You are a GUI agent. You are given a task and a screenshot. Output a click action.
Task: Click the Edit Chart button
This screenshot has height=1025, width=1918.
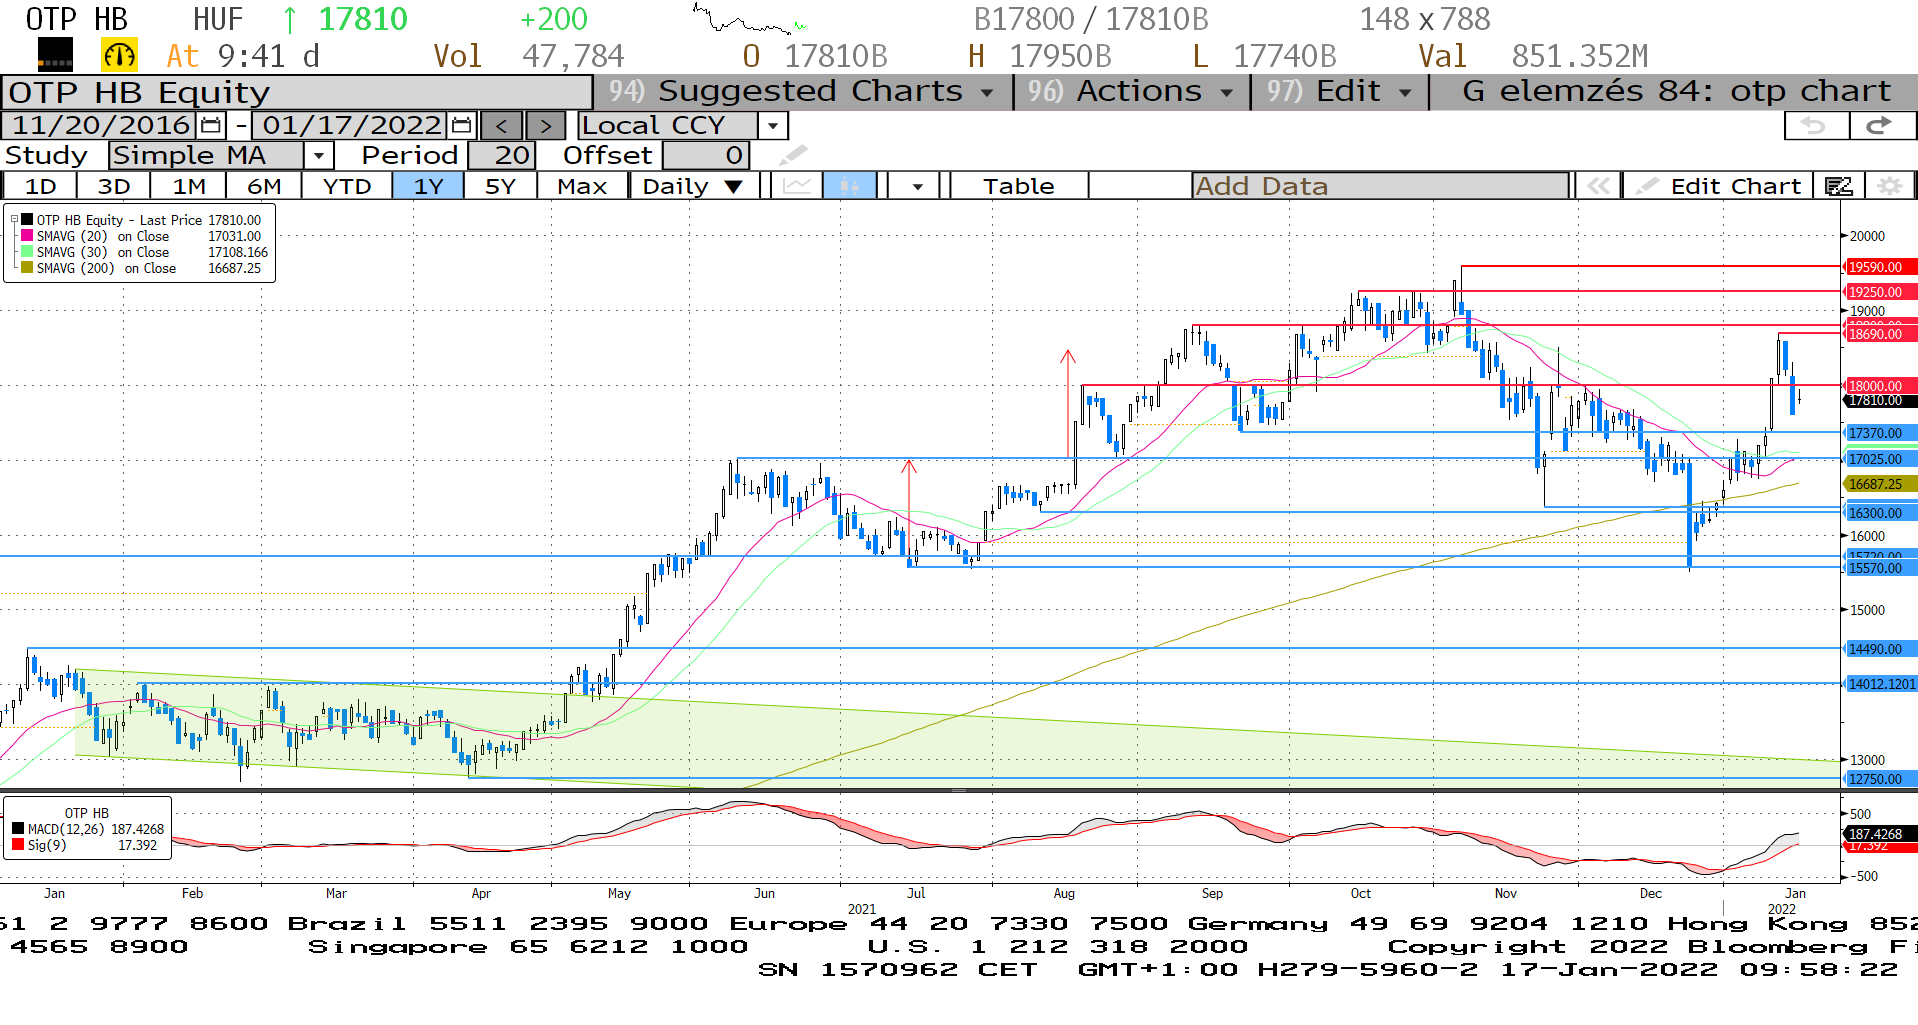[x=1719, y=186]
